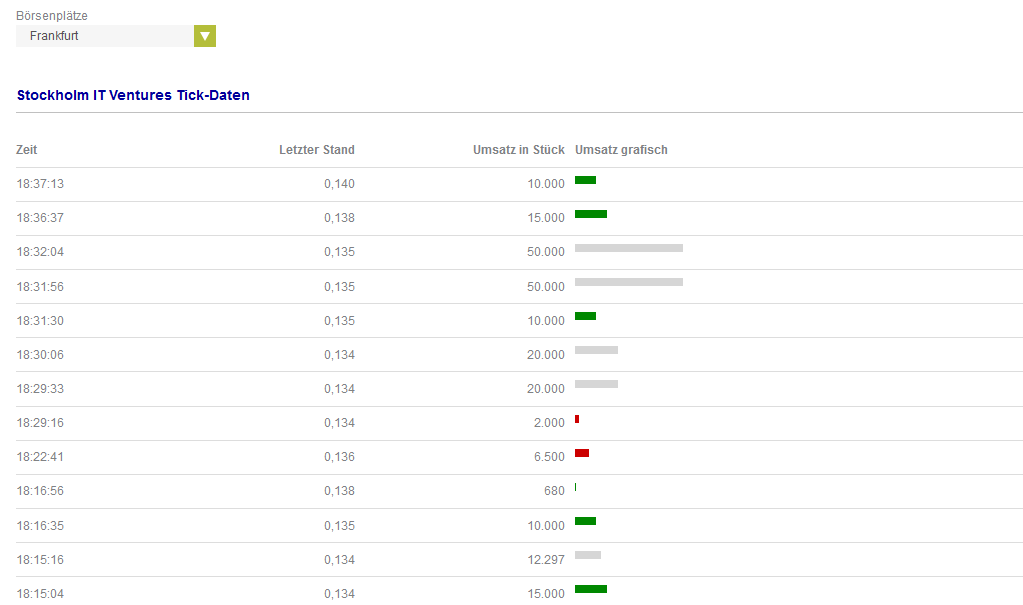The width and height of the screenshot is (1023, 605).
Task: Select the time 18:32:04
Action: click(x=40, y=252)
